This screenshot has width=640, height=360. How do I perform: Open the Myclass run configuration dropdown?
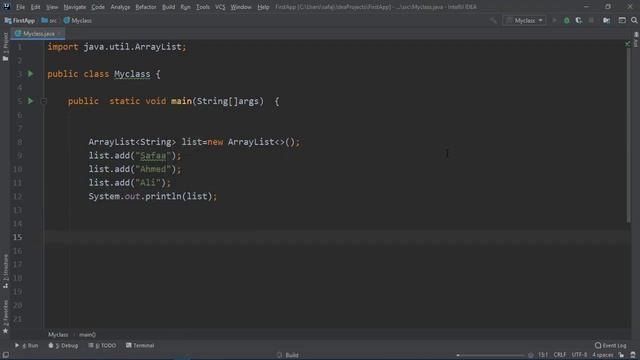524,20
